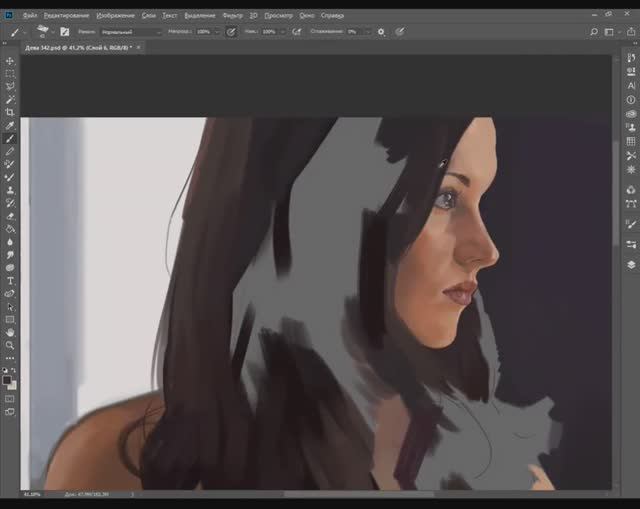Expand the opacity value dropdown
Image resolution: width=640 pixels, height=509 pixels.
click(x=218, y=32)
